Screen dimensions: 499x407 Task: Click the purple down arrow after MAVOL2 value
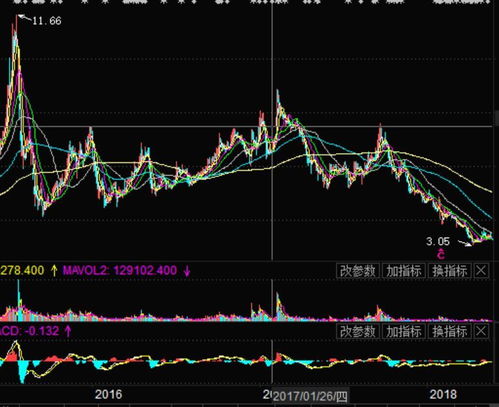(187, 271)
